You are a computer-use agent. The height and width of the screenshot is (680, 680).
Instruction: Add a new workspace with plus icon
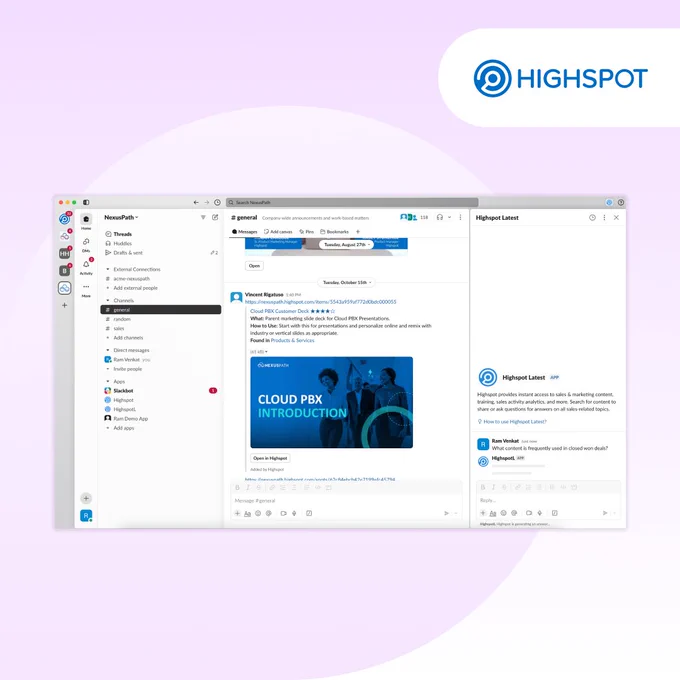(65, 305)
